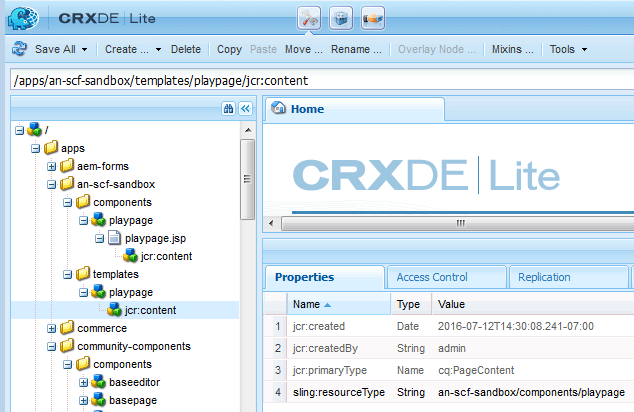Click the basepage node icon

98,400
